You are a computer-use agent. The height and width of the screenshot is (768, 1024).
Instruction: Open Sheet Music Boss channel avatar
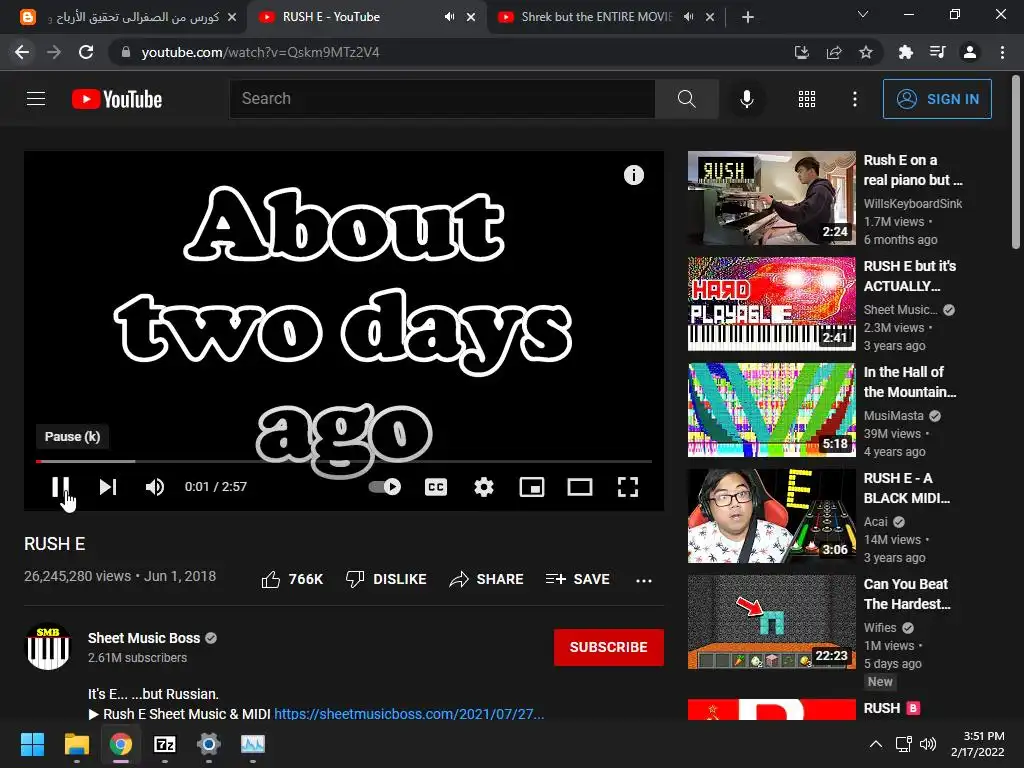click(48, 647)
